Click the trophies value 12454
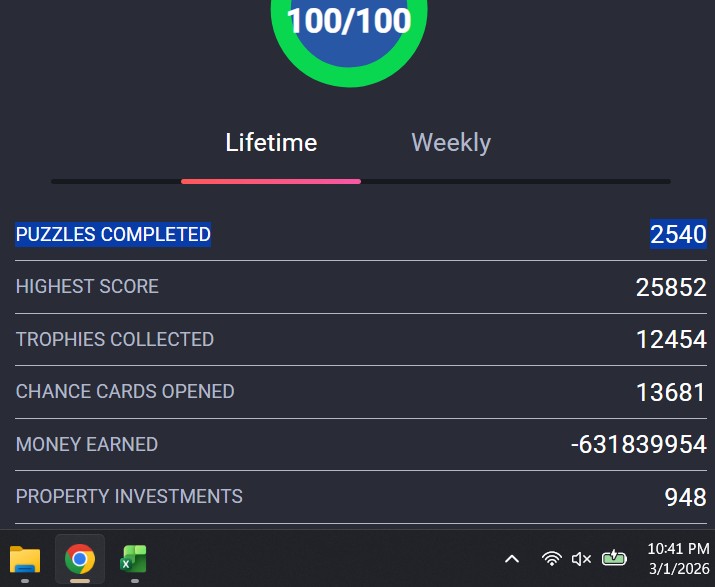Image resolution: width=715 pixels, height=587 pixels. 671,340
